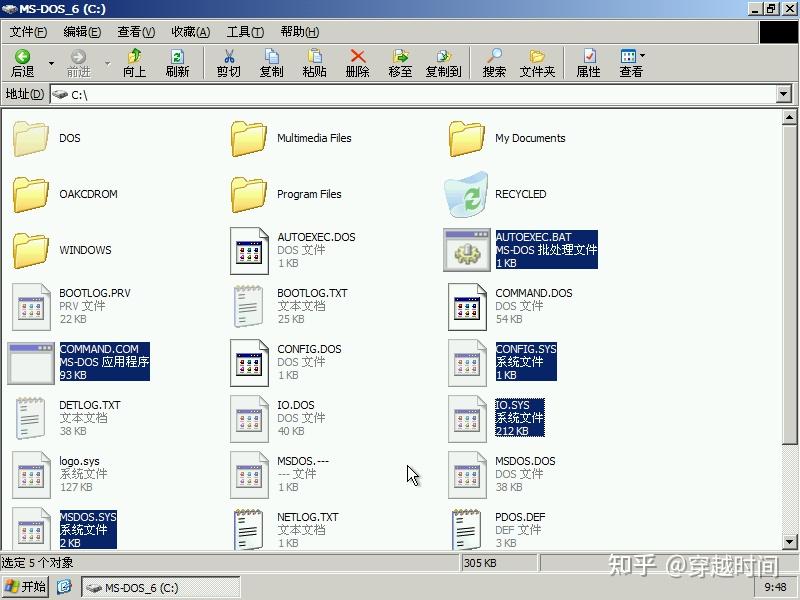This screenshot has width=800, height=600.
Task: Select the NETLOG.TXT file name
Action: click(308, 517)
